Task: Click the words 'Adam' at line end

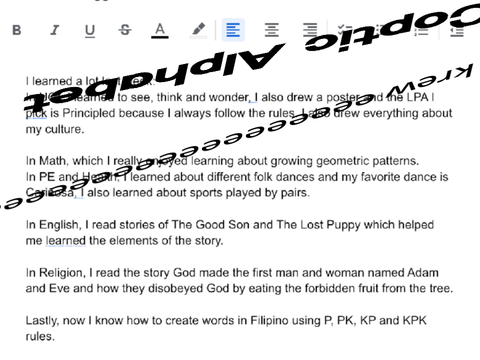Action: [x=423, y=273]
